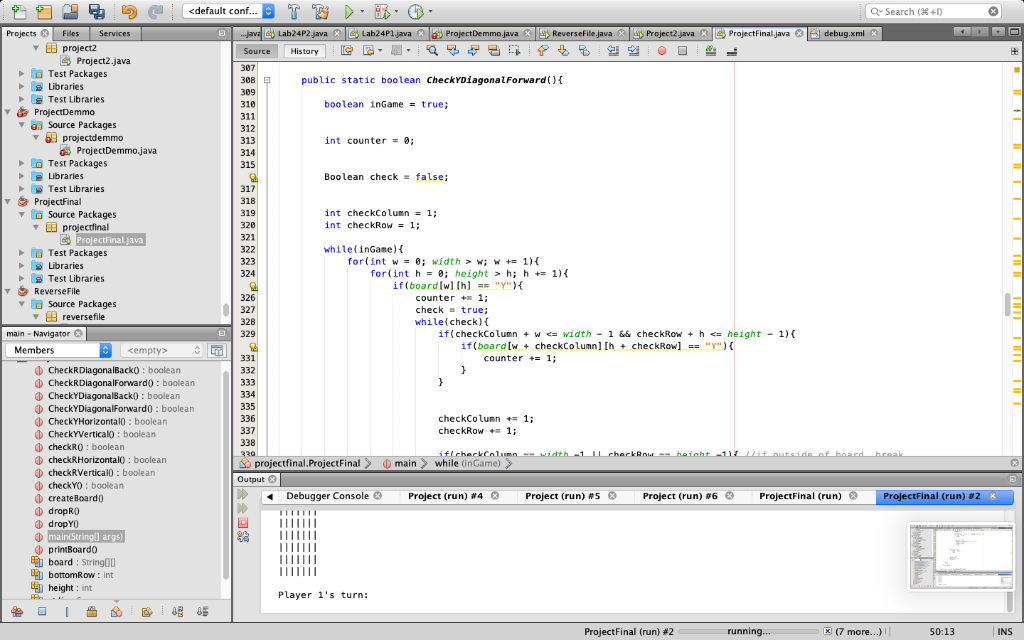Toggle fold on line 308 method
1024x640 pixels.
[x=266, y=80]
